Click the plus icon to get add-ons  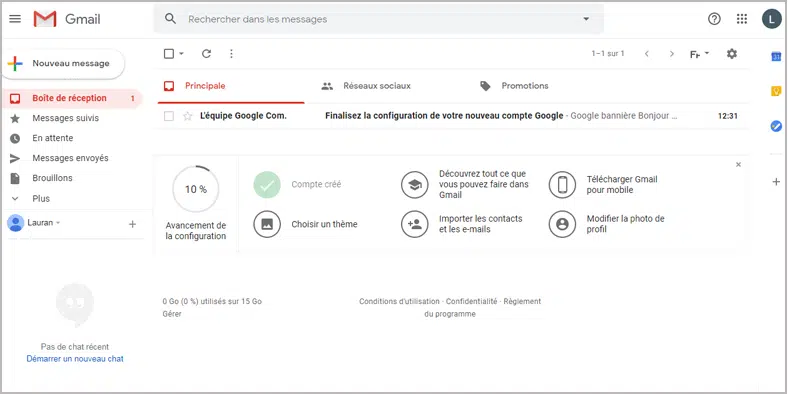tap(776, 181)
